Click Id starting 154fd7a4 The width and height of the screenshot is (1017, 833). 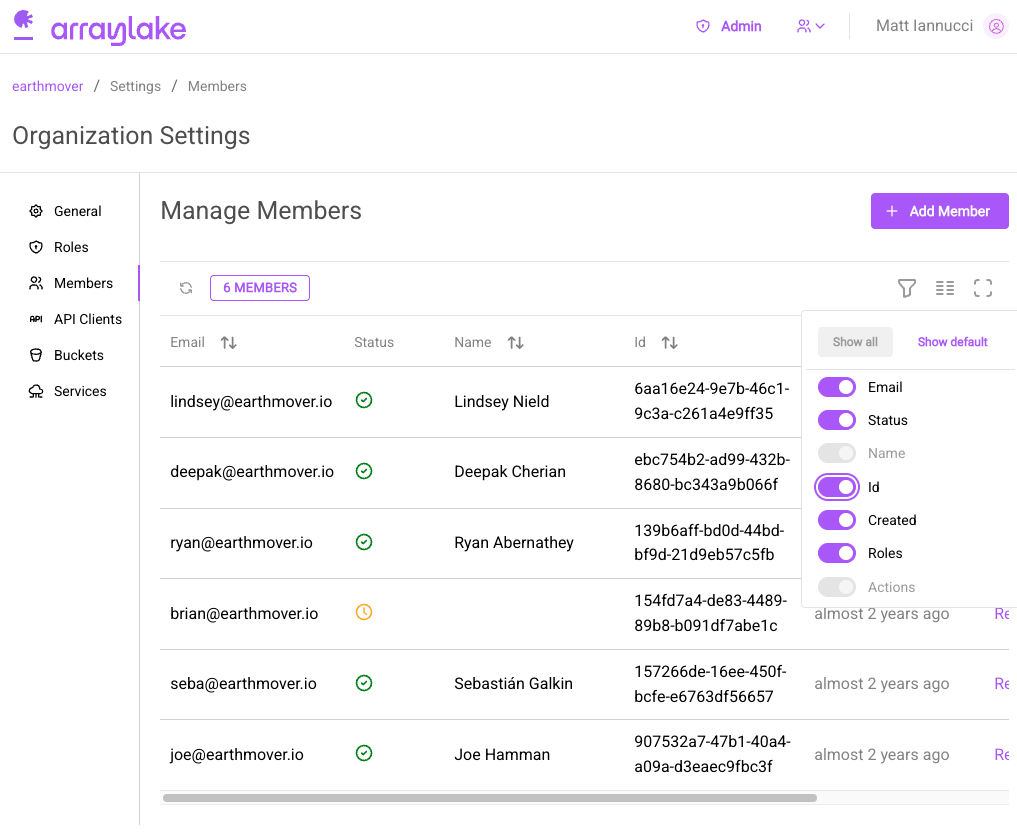click(x=710, y=613)
